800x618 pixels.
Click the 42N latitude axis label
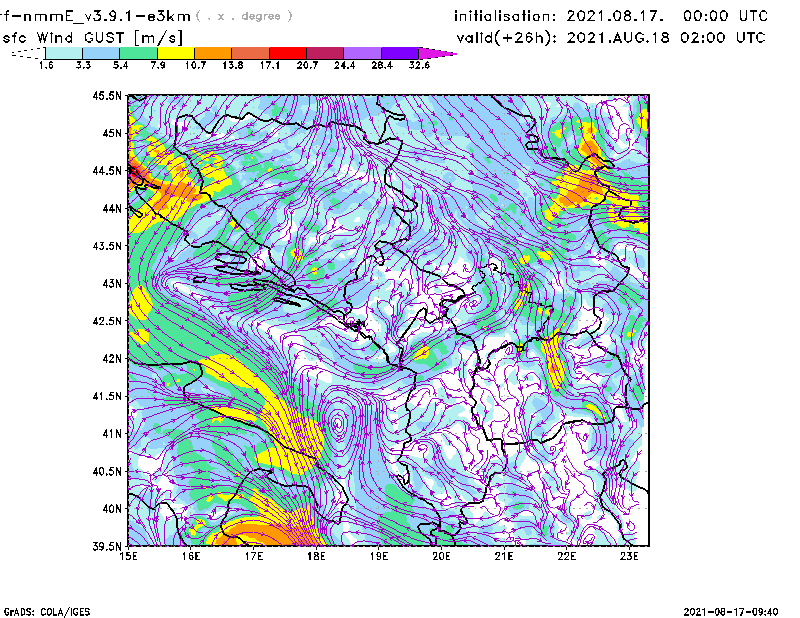[112, 358]
